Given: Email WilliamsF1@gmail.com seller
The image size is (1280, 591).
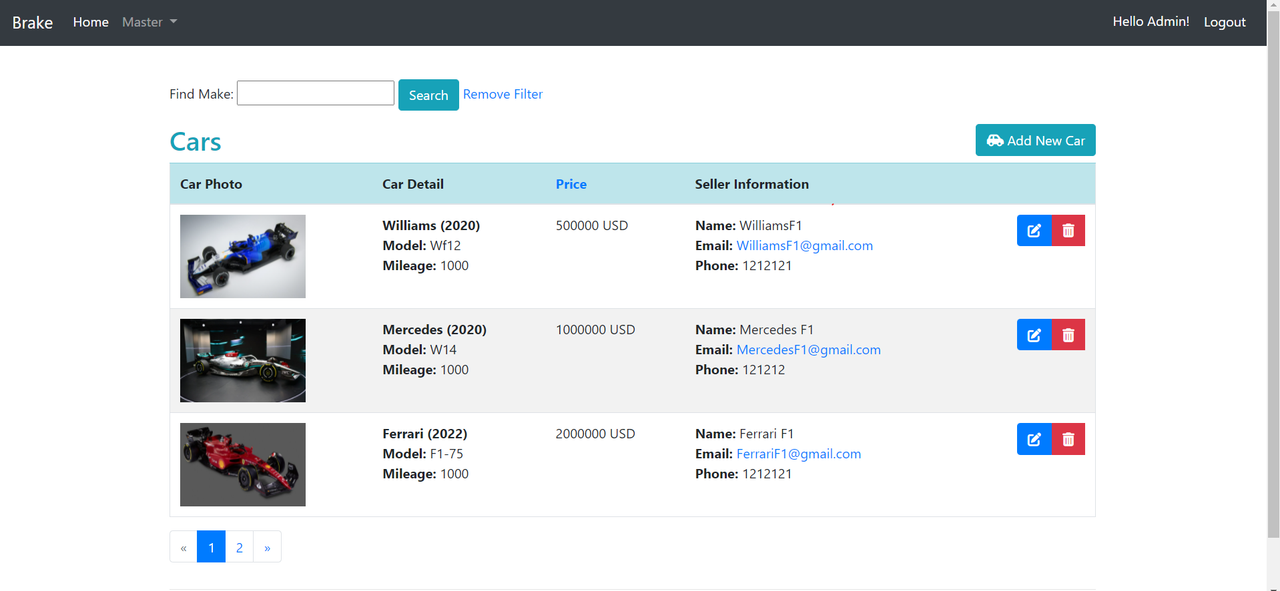Looking at the screenshot, I should pyautogui.click(x=804, y=246).
